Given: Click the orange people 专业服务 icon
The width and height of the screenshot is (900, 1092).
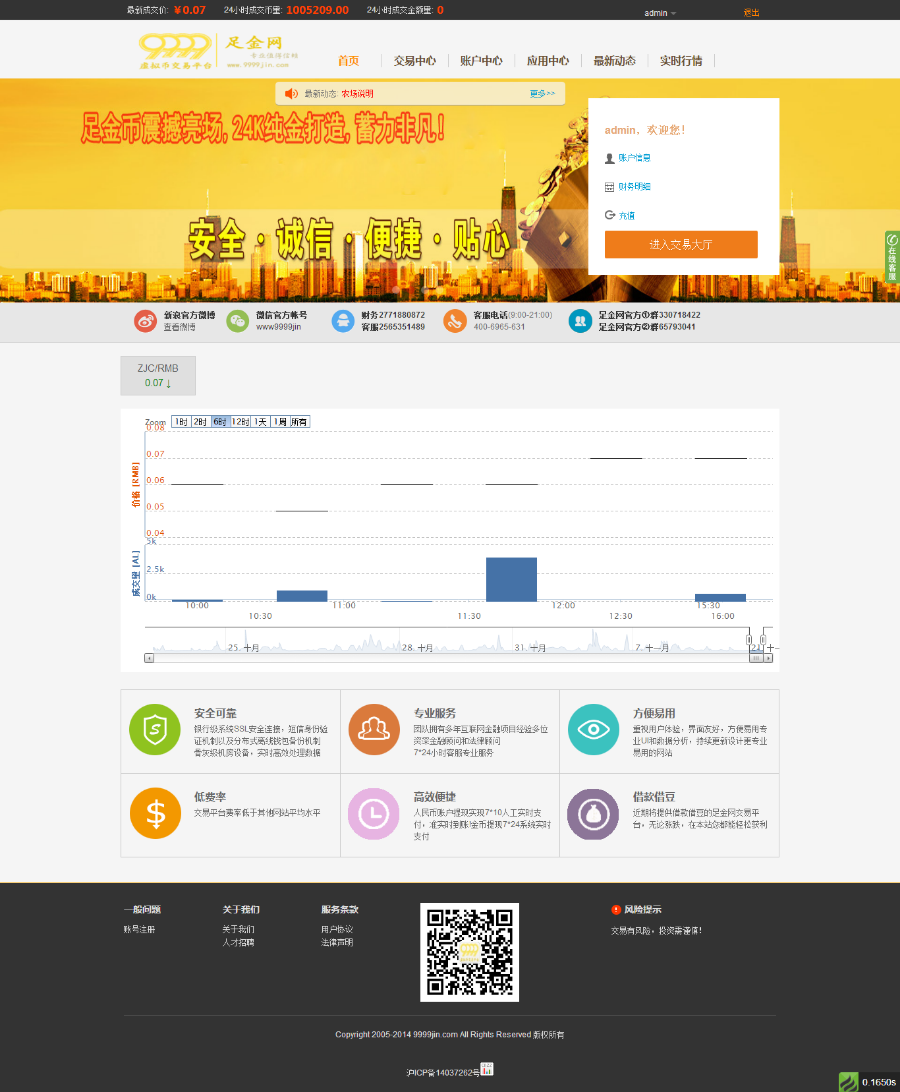Looking at the screenshot, I should coord(374,730).
